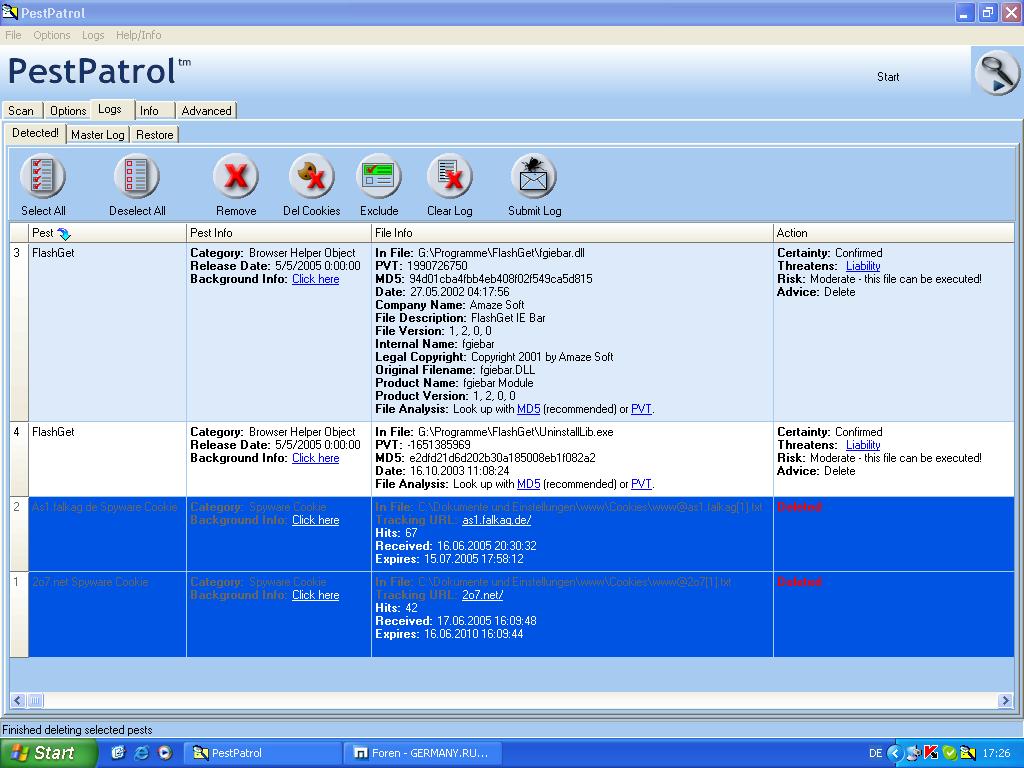Click the Company Name value Amaze Soft
Image resolution: width=1024 pixels, height=768 pixels.
[x=497, y=305]
